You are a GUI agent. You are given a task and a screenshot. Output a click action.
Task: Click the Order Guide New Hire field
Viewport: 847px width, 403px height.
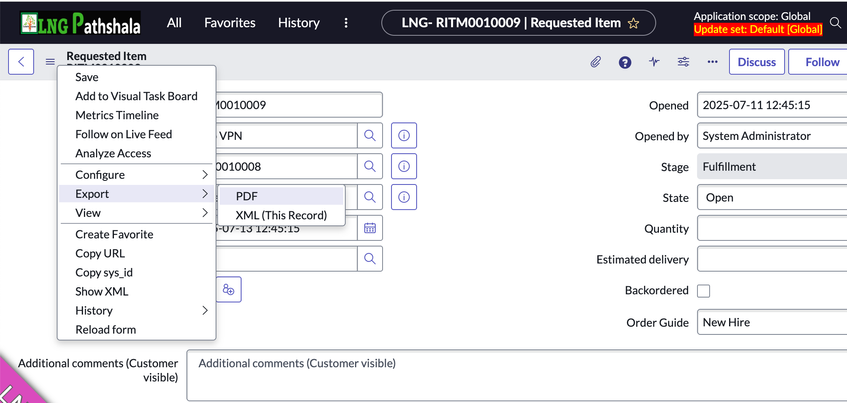click(772, 323)
